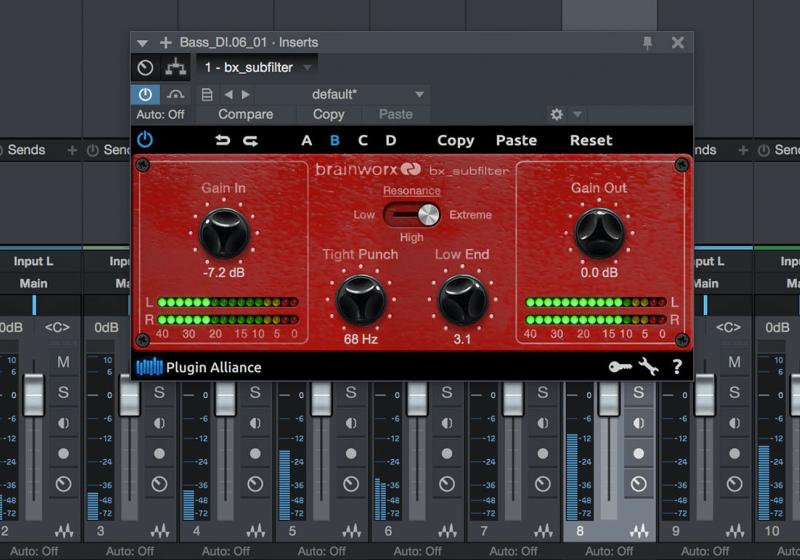Pin the Inserts plugin window

(648, 43)
